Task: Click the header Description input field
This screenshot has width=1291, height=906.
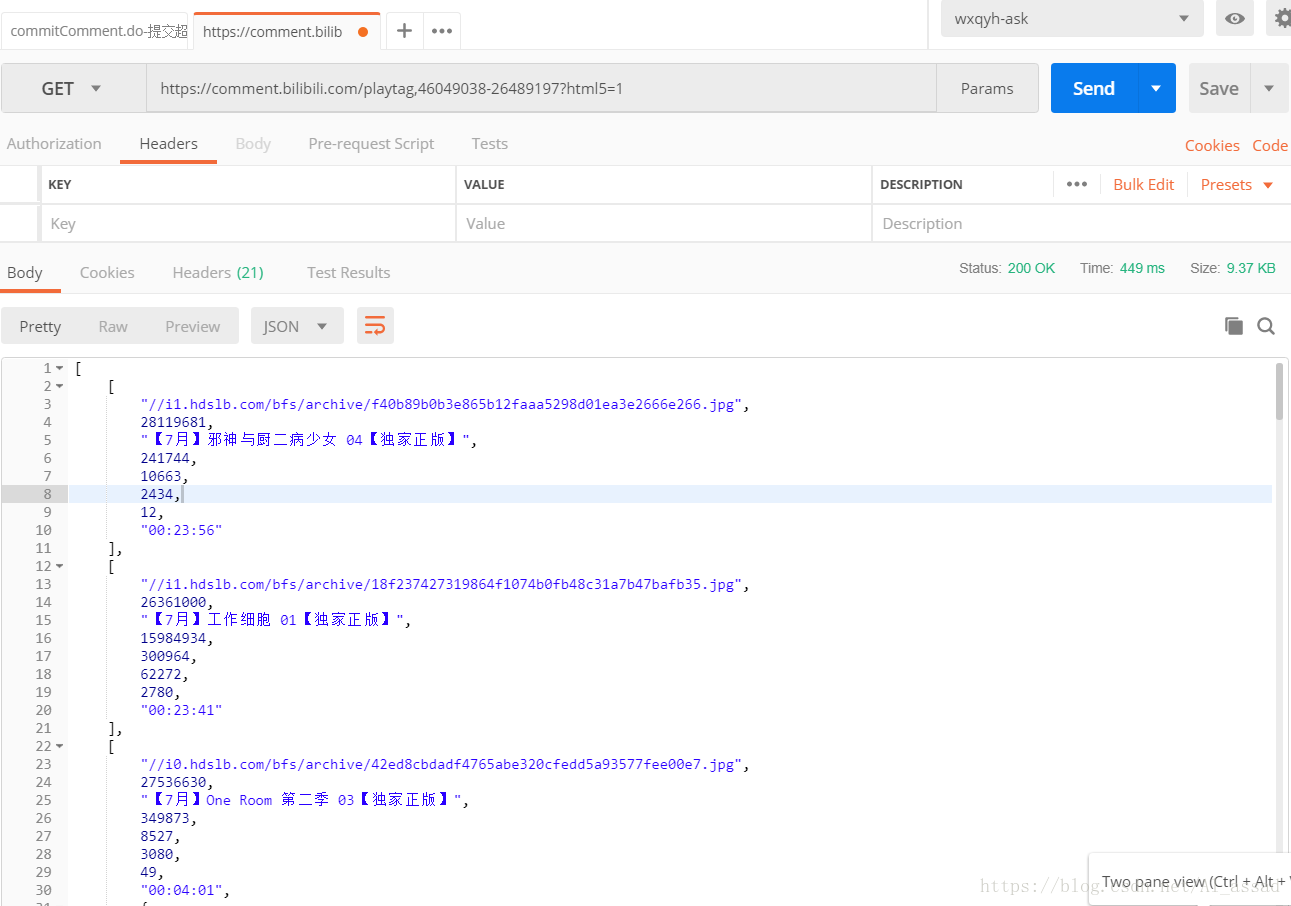Action: 1082,223
